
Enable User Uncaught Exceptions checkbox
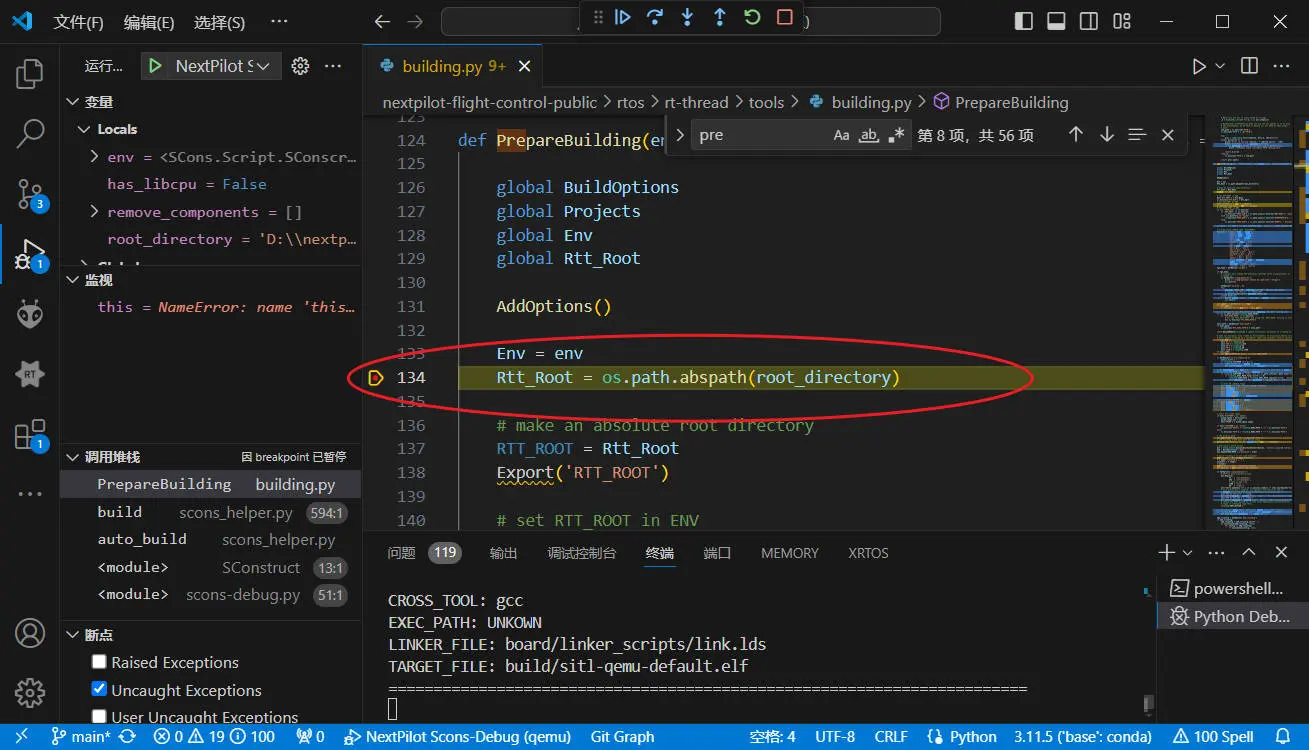pyautogui.click(x=99, y=716)
